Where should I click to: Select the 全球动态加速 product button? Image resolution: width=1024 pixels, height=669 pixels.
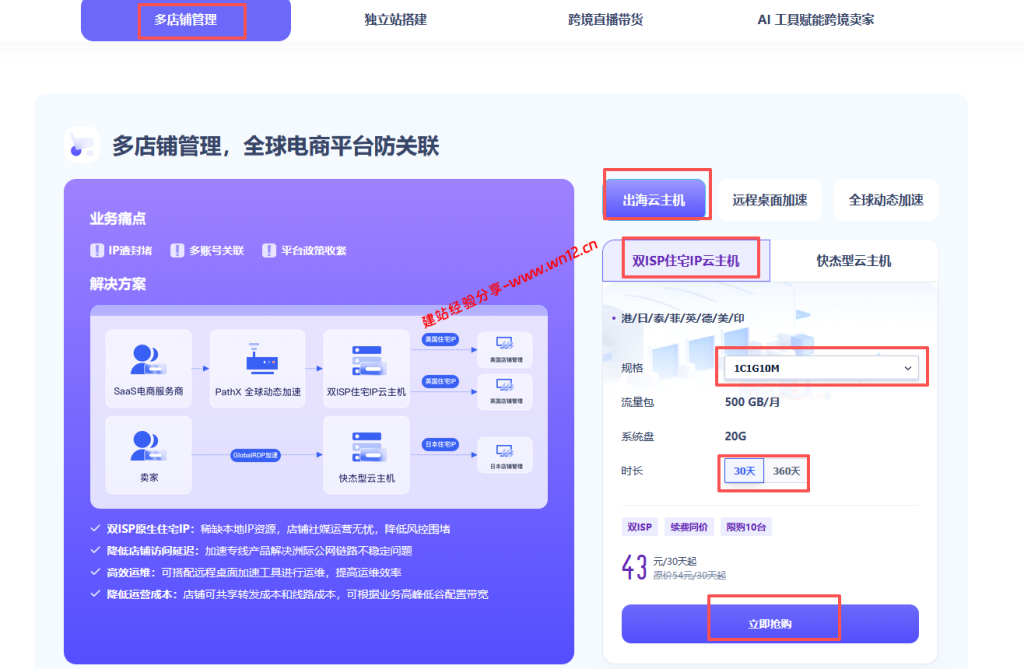tap(886, 200)
